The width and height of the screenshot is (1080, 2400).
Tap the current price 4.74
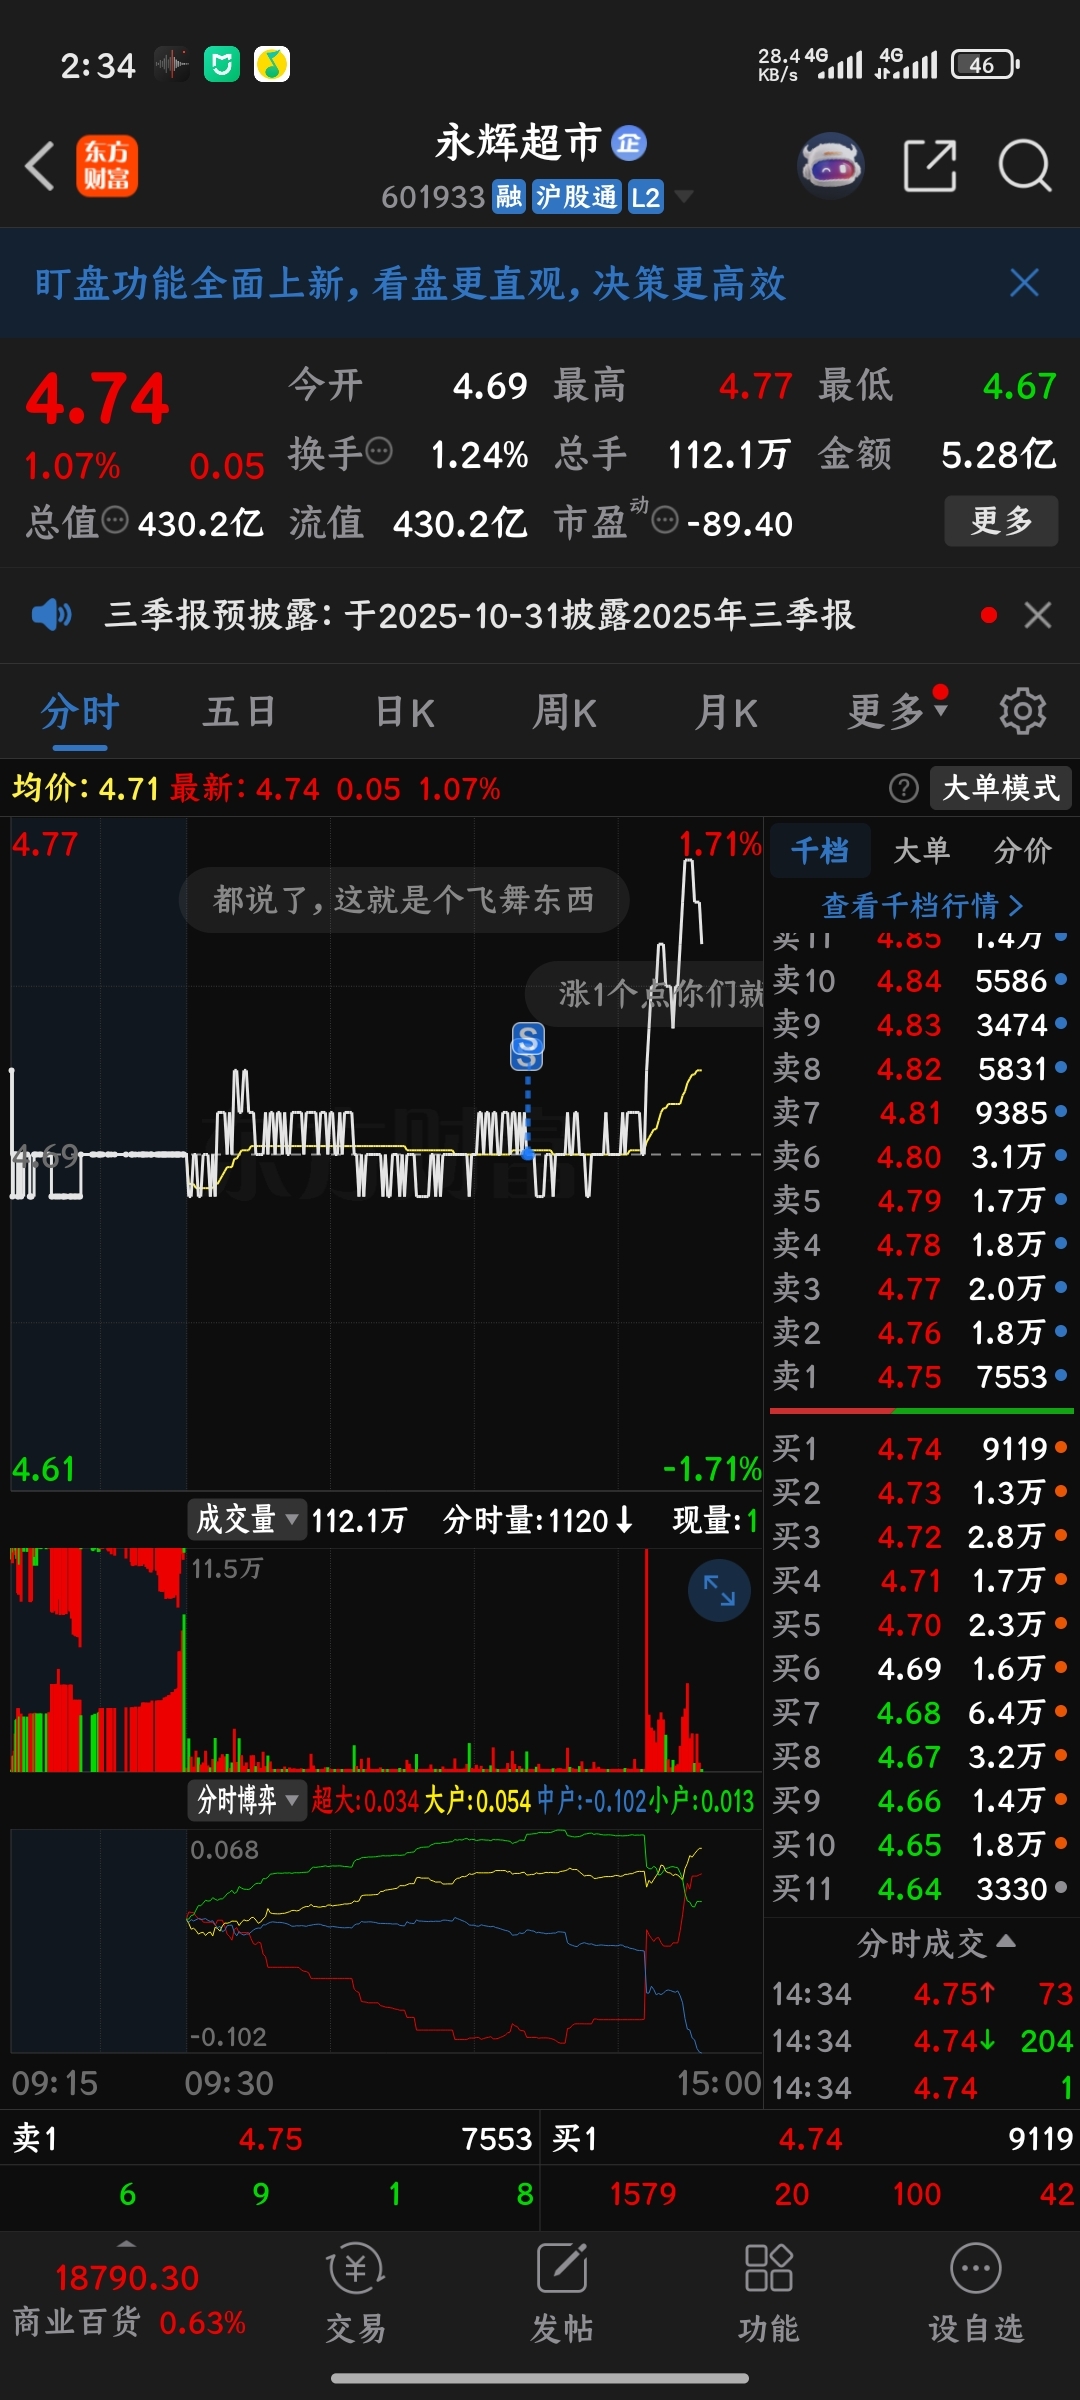click(x=97, y=400)
